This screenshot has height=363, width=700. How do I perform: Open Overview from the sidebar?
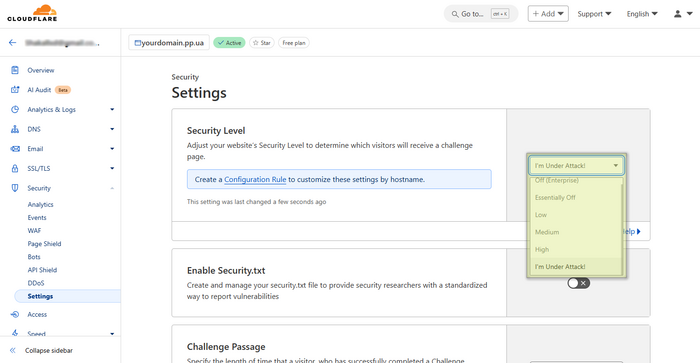(x=41, y=71)
